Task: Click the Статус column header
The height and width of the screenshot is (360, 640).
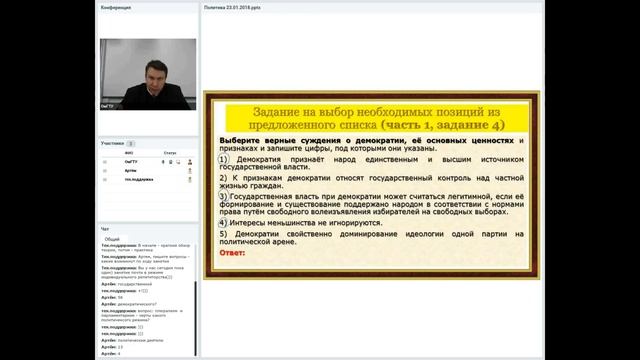Action: coord(170,153)
